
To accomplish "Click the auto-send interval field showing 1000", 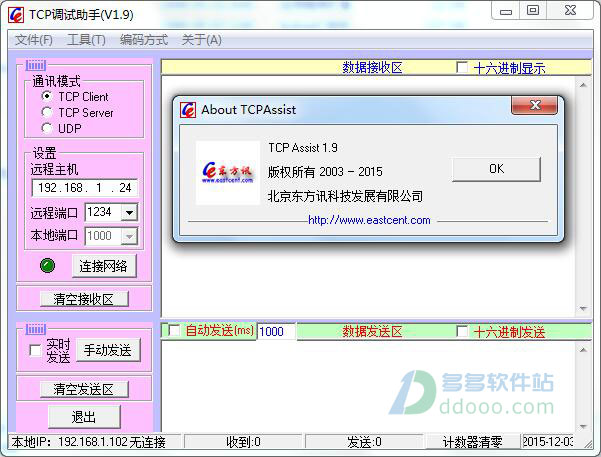I will [276, 331].
